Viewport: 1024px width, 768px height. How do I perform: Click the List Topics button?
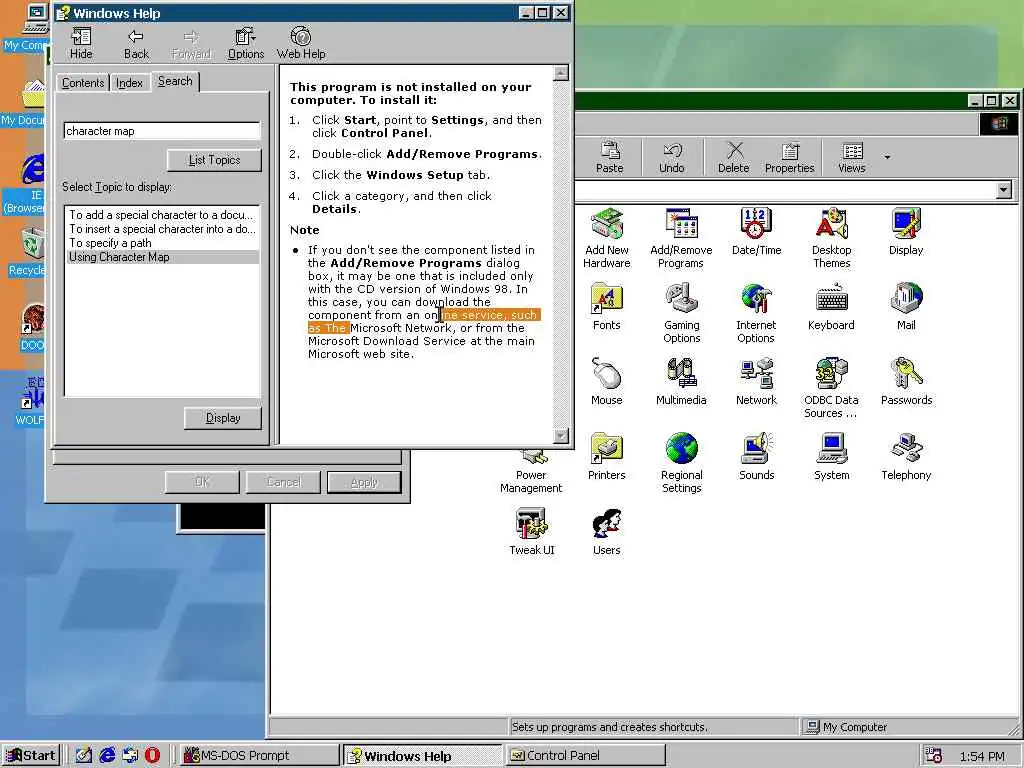tap(214, 160)
